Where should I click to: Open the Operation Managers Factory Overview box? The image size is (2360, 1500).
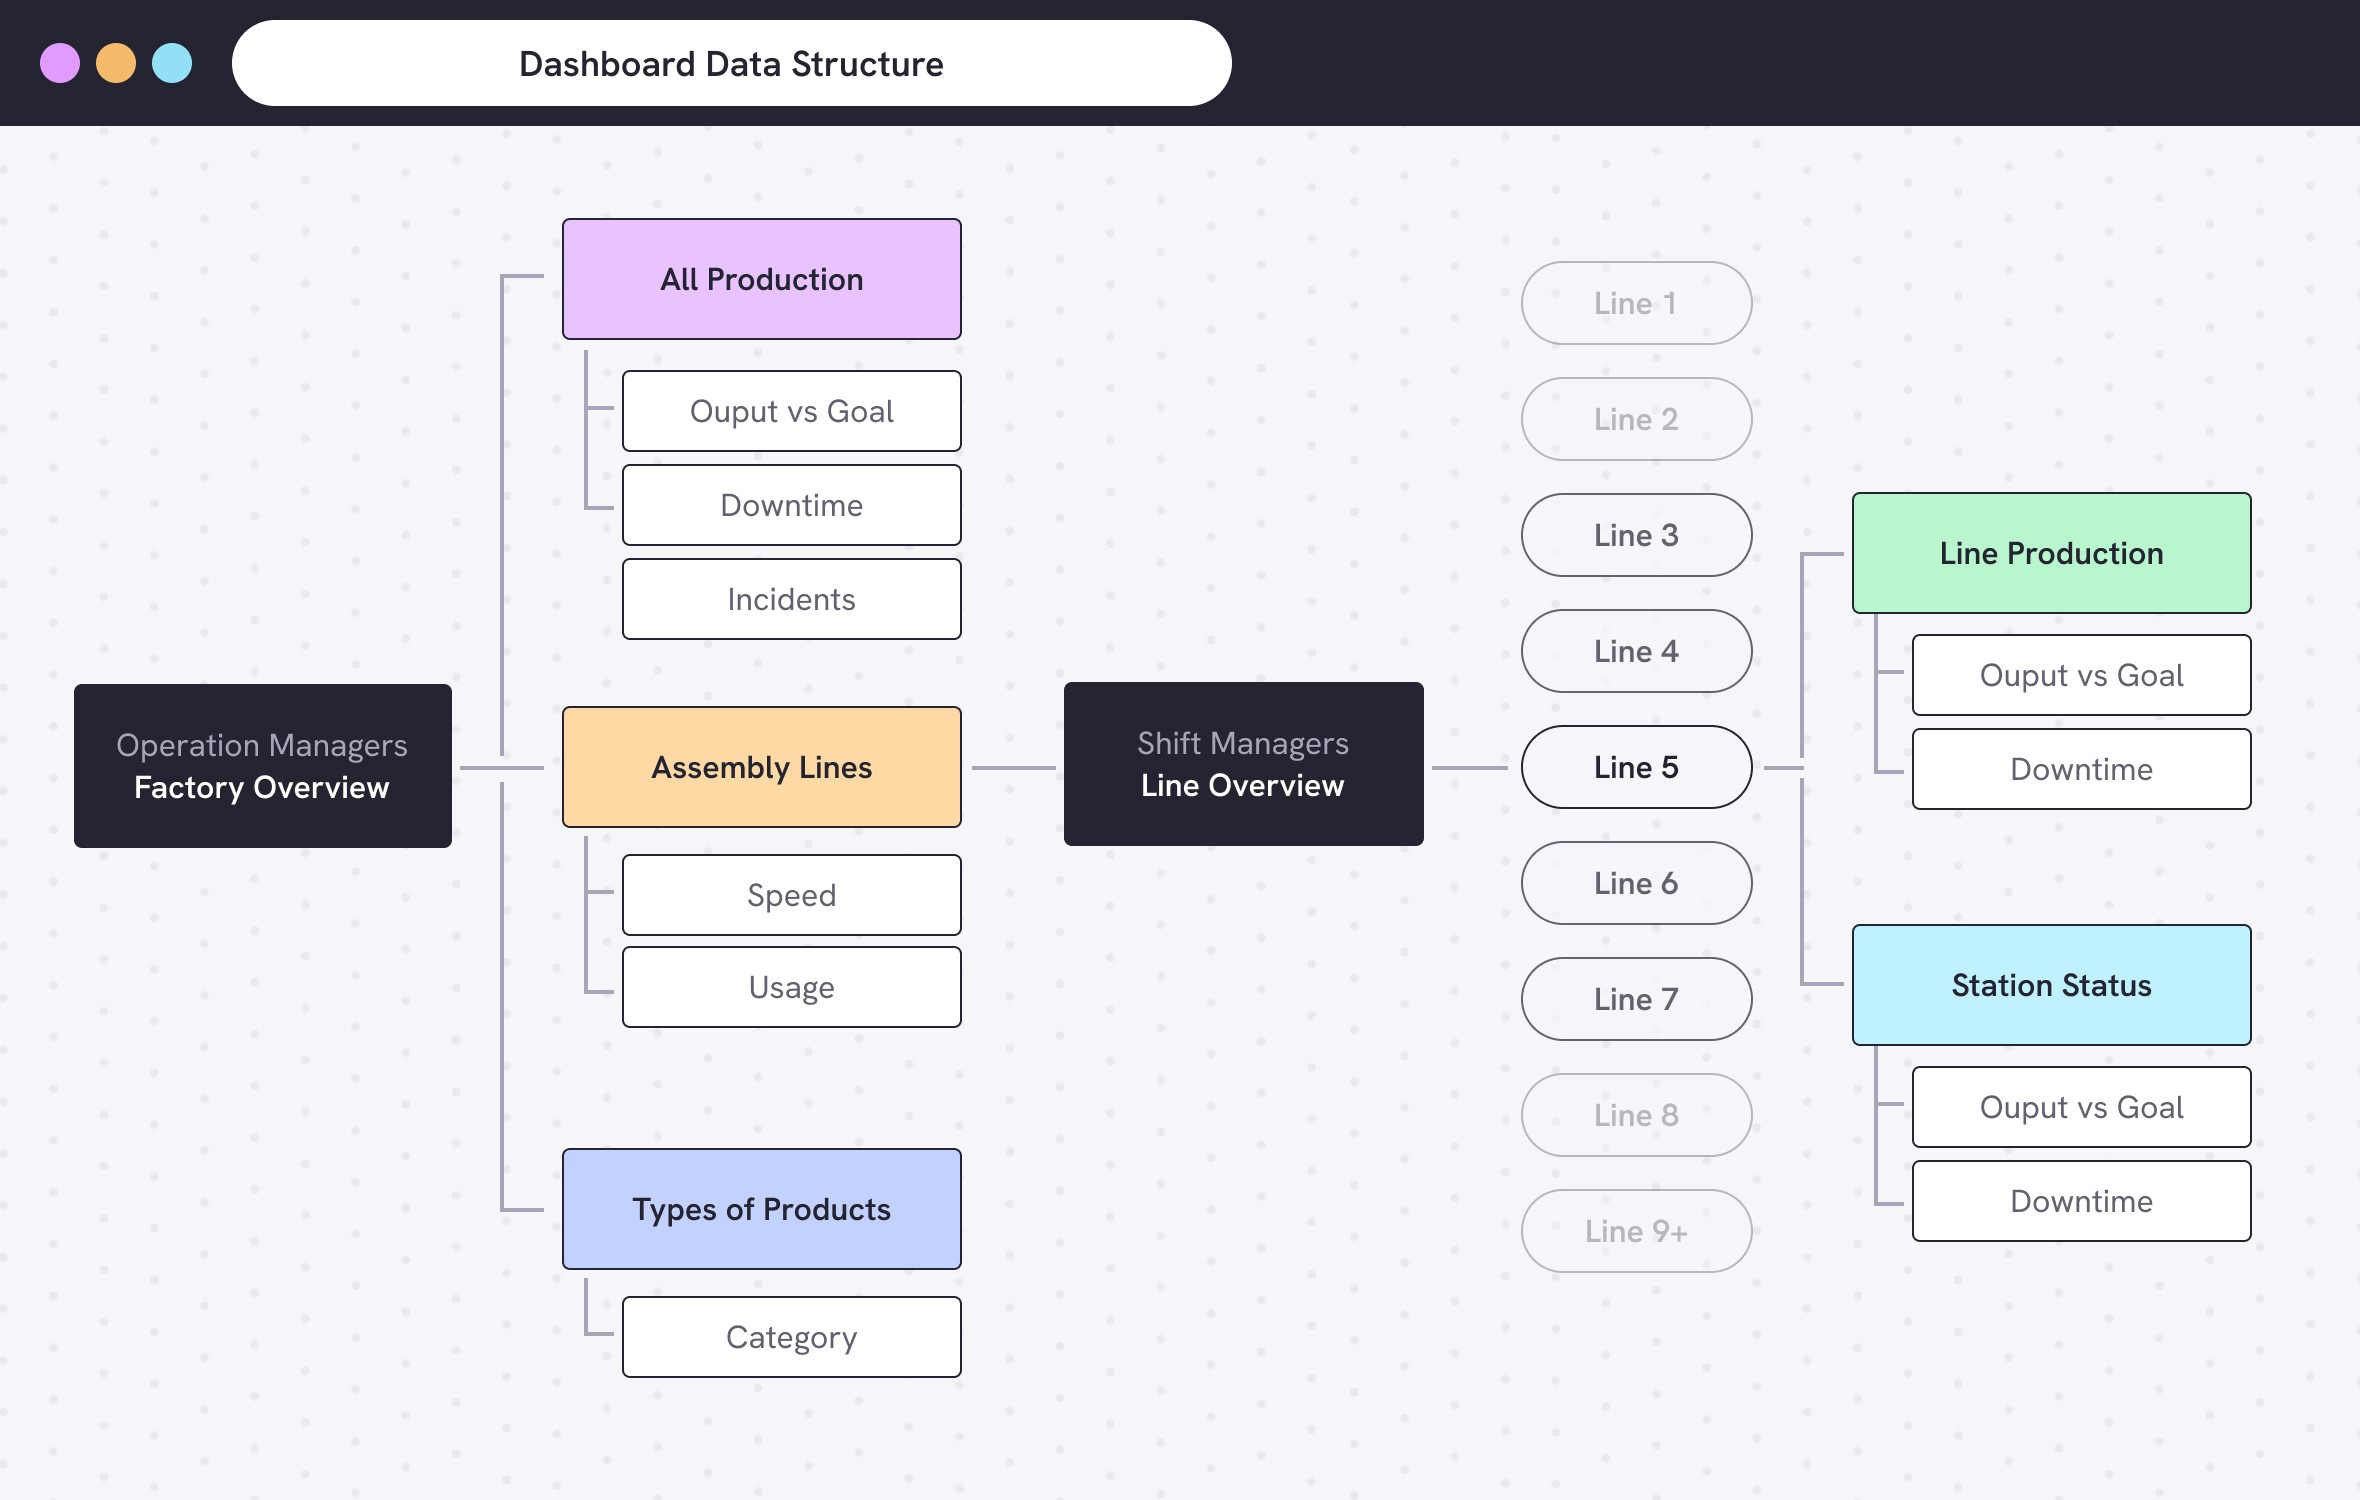(x=262, y=766)
